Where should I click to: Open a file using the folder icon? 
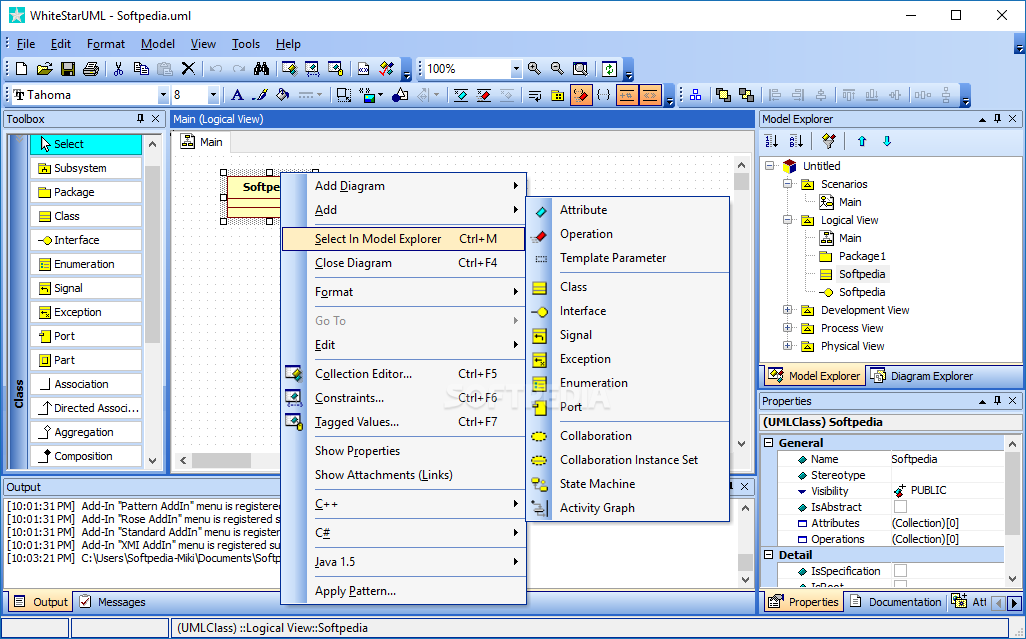tap(44, 69)
